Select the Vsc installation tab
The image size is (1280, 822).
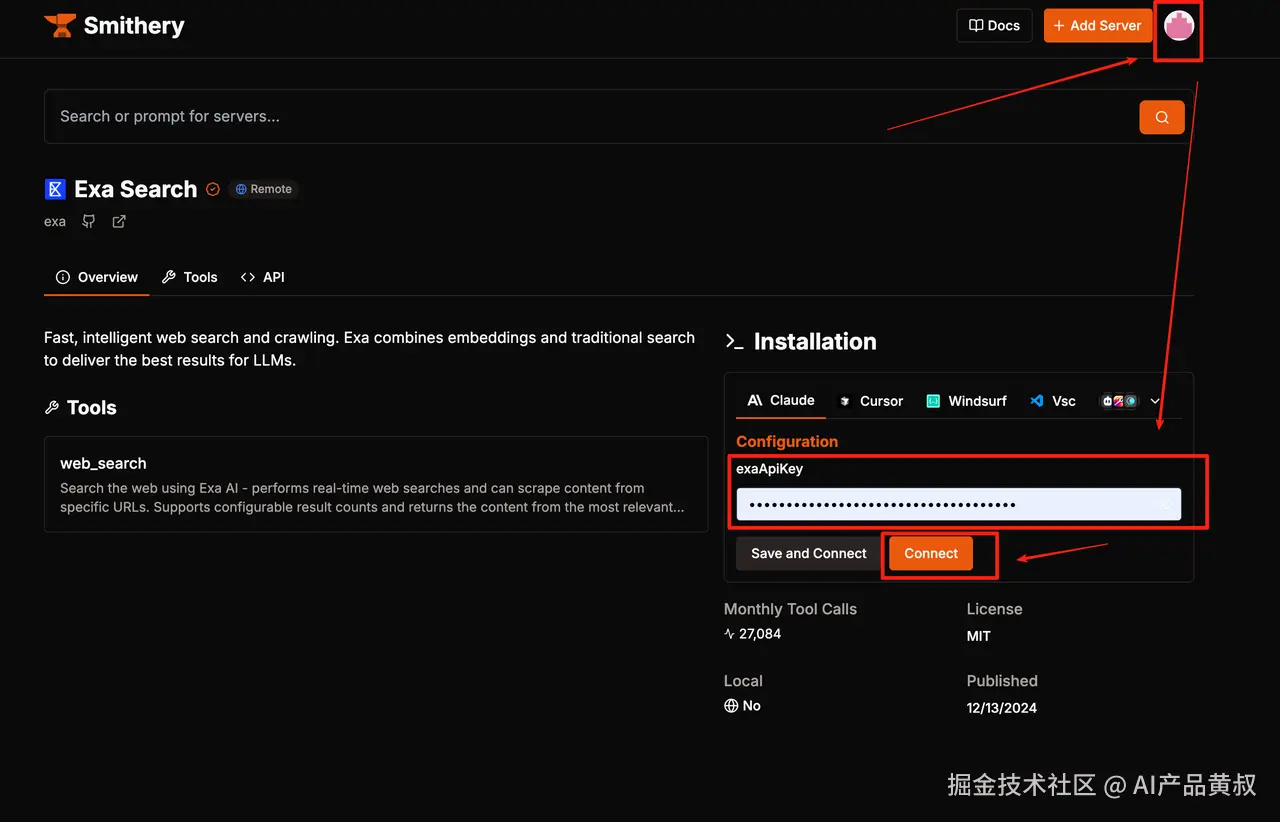[1053, 401]
